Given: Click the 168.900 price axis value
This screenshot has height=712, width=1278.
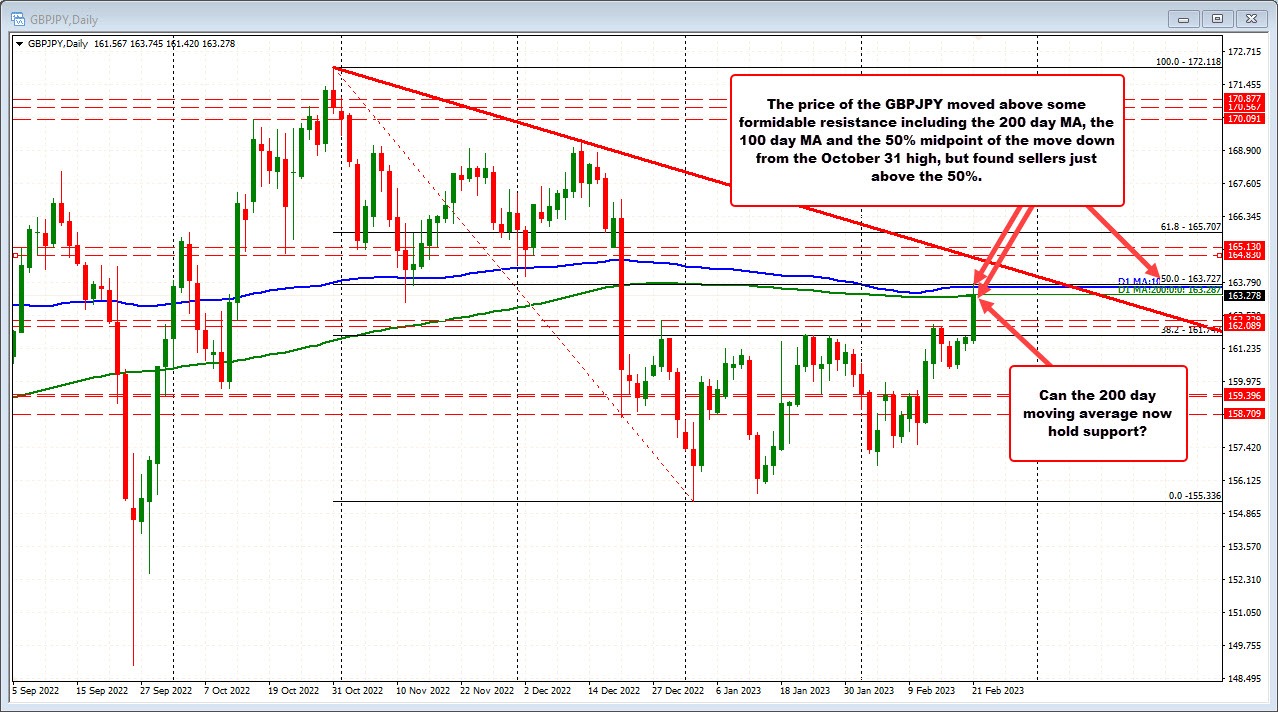Looking at the screenshot, I should (x=1244, y=151).
